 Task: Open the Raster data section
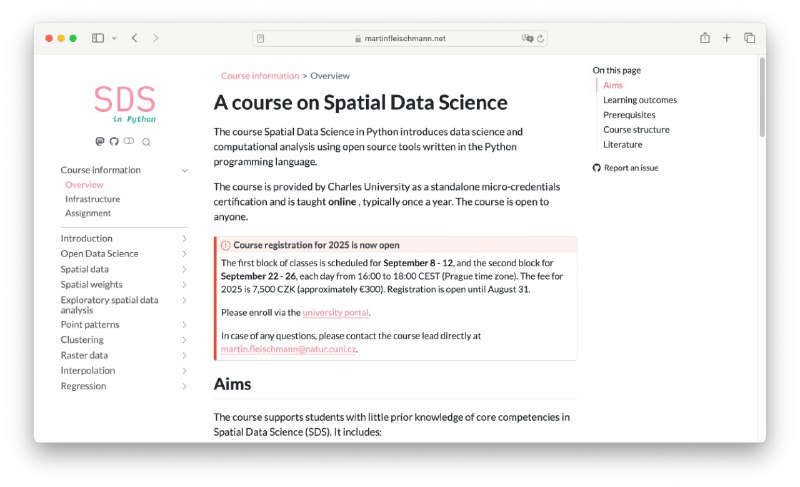click(x=84, y=355)
